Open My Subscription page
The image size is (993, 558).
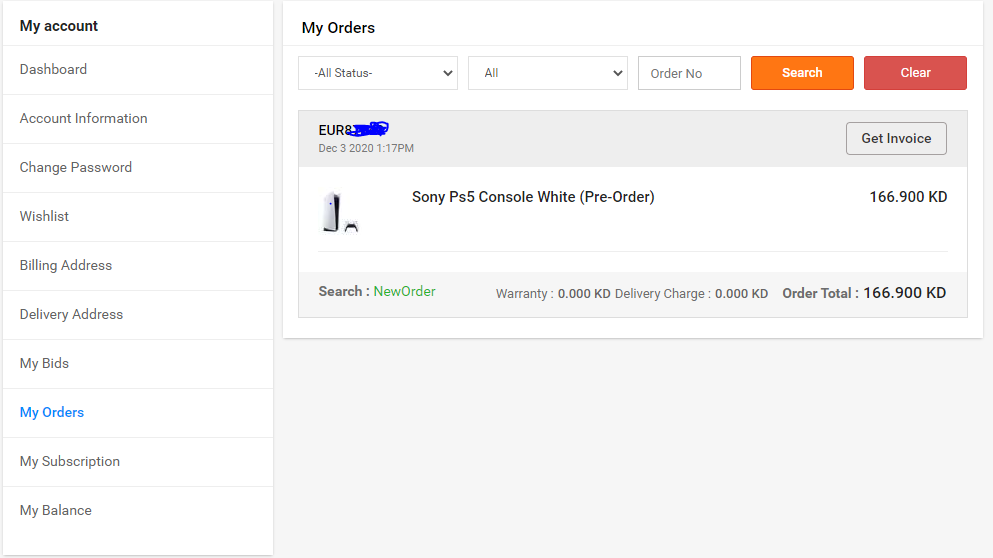(70, 461)
